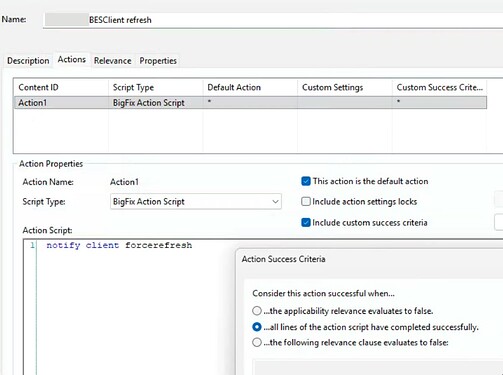Click the Custom Settings column header

pos(345,87)
